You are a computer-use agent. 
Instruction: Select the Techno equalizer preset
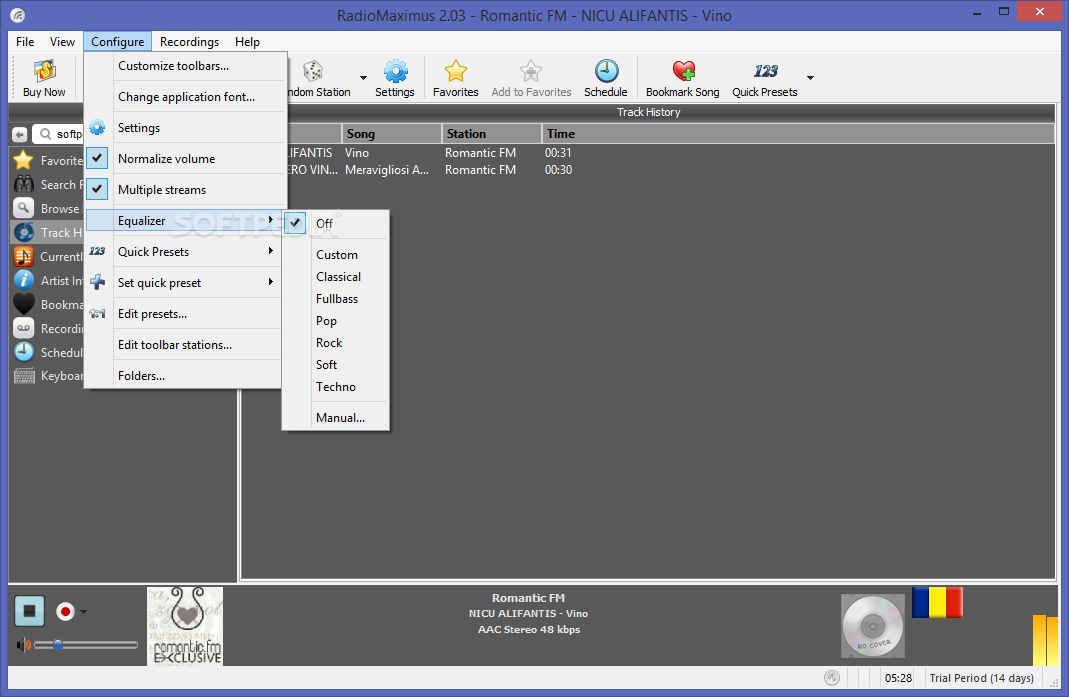335,386
